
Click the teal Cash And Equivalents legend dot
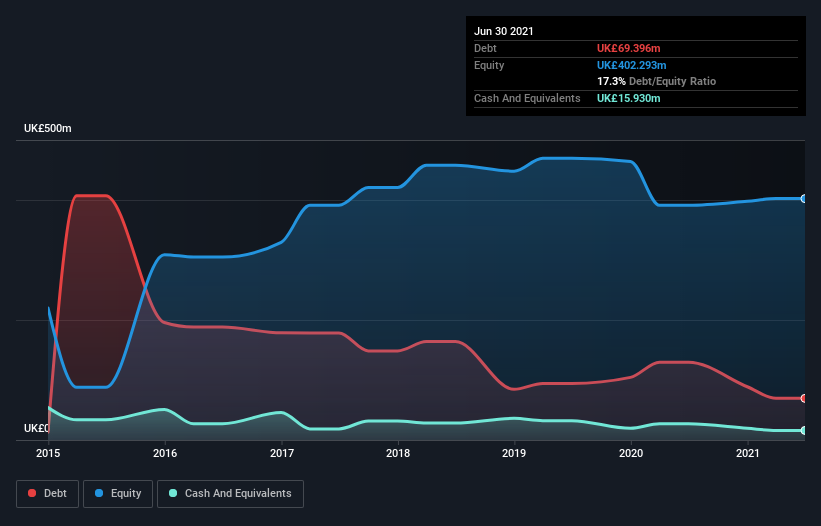(173, 493)
